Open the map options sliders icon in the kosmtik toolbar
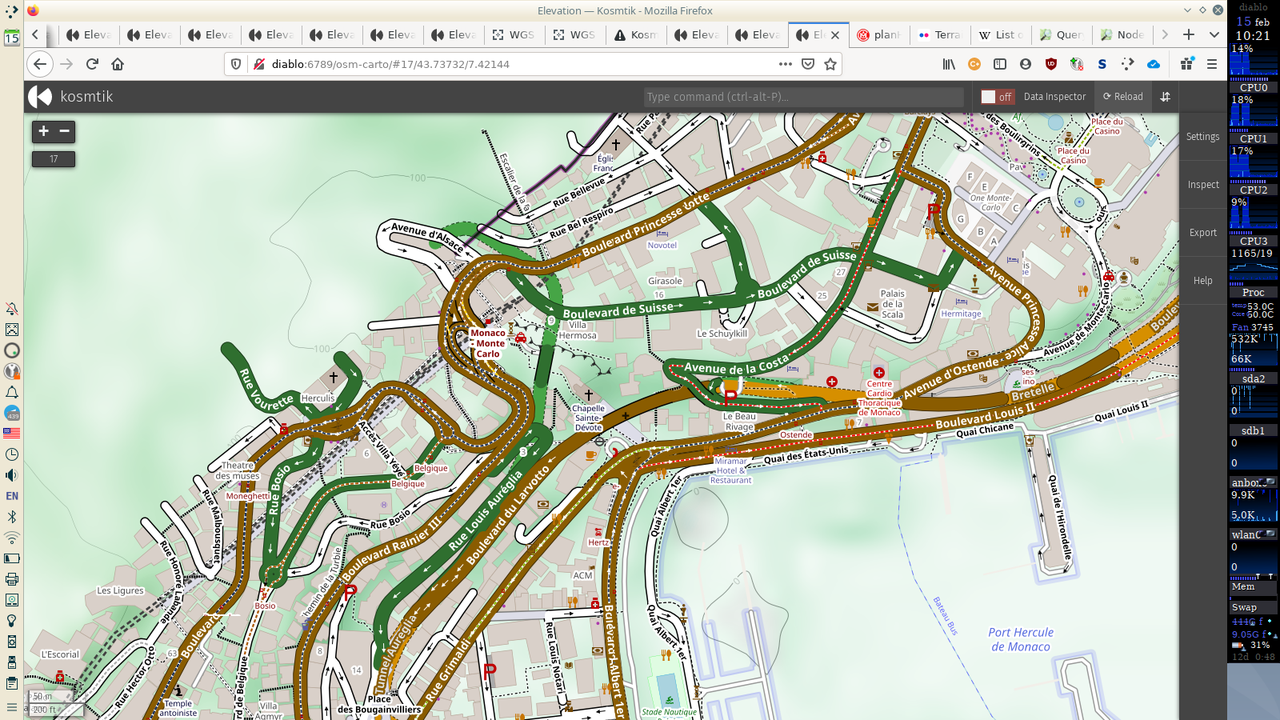 pos(1165,97)
